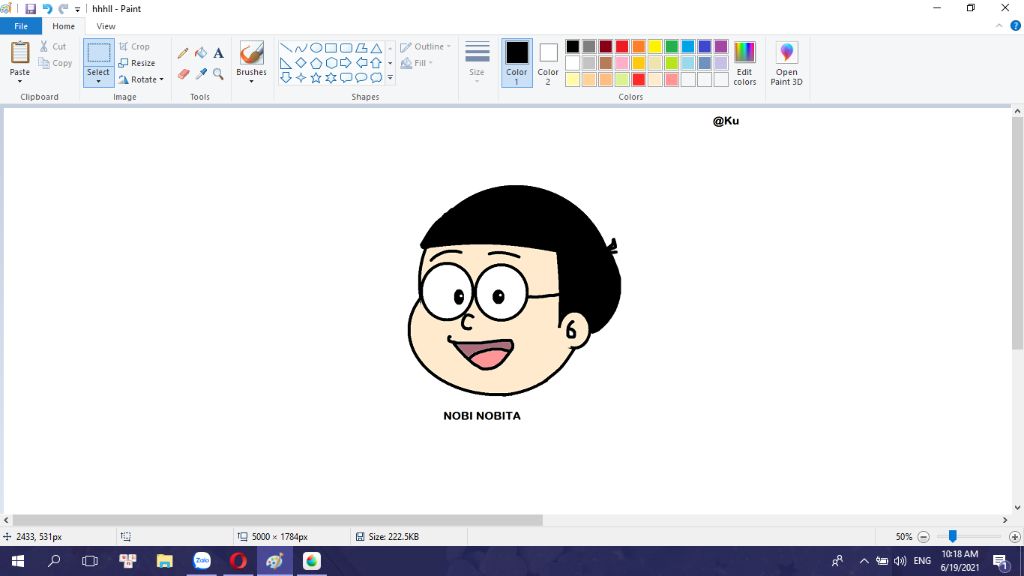Adjust the zoom slider handle
The width and height of the screenshot is (1024, 576).
953,536
